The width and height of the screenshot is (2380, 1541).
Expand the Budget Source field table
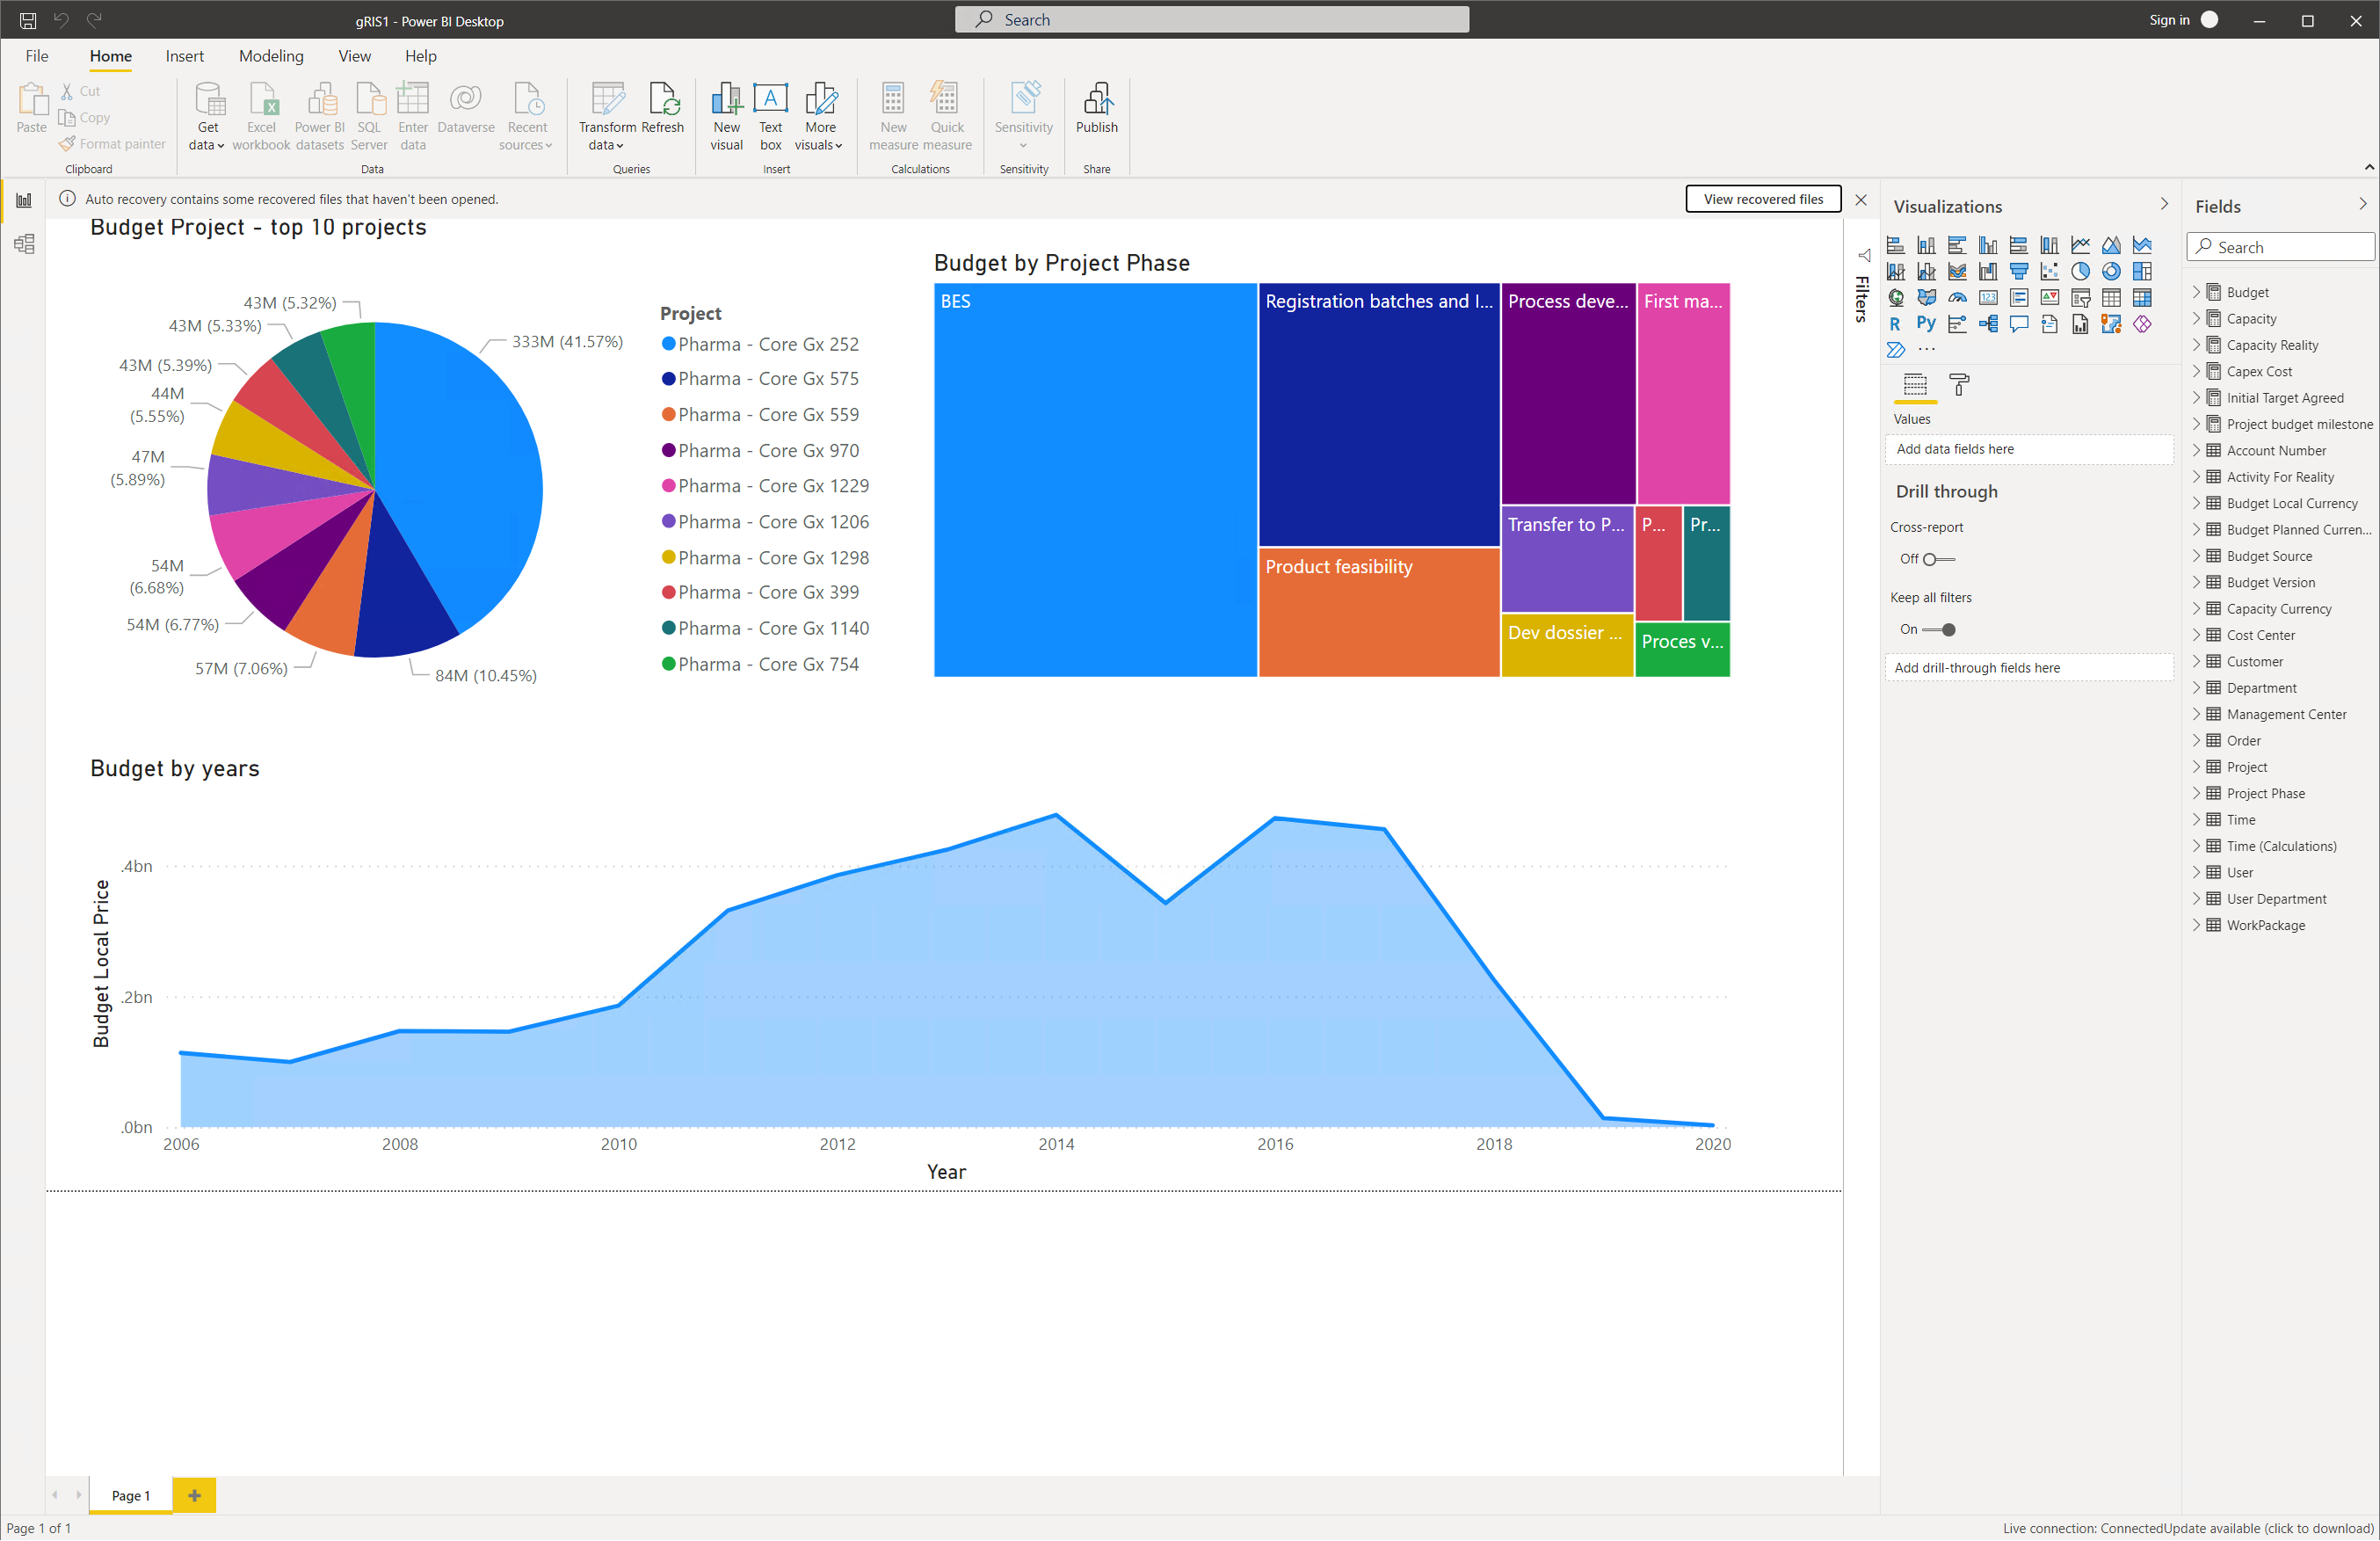(2196, 556)
